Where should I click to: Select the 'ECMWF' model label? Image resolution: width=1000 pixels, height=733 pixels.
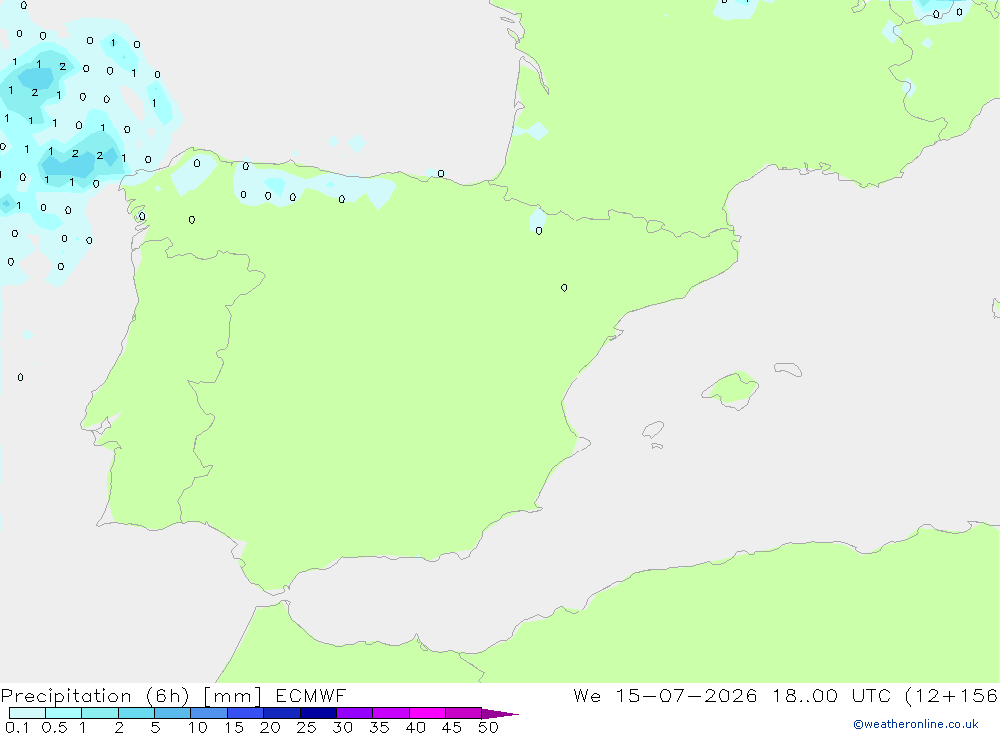311,695
